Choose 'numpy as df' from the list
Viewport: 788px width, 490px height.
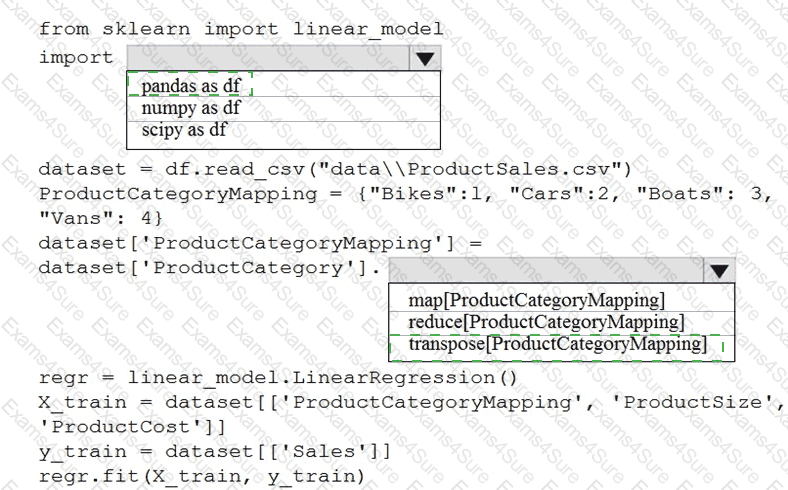point(190,108)
